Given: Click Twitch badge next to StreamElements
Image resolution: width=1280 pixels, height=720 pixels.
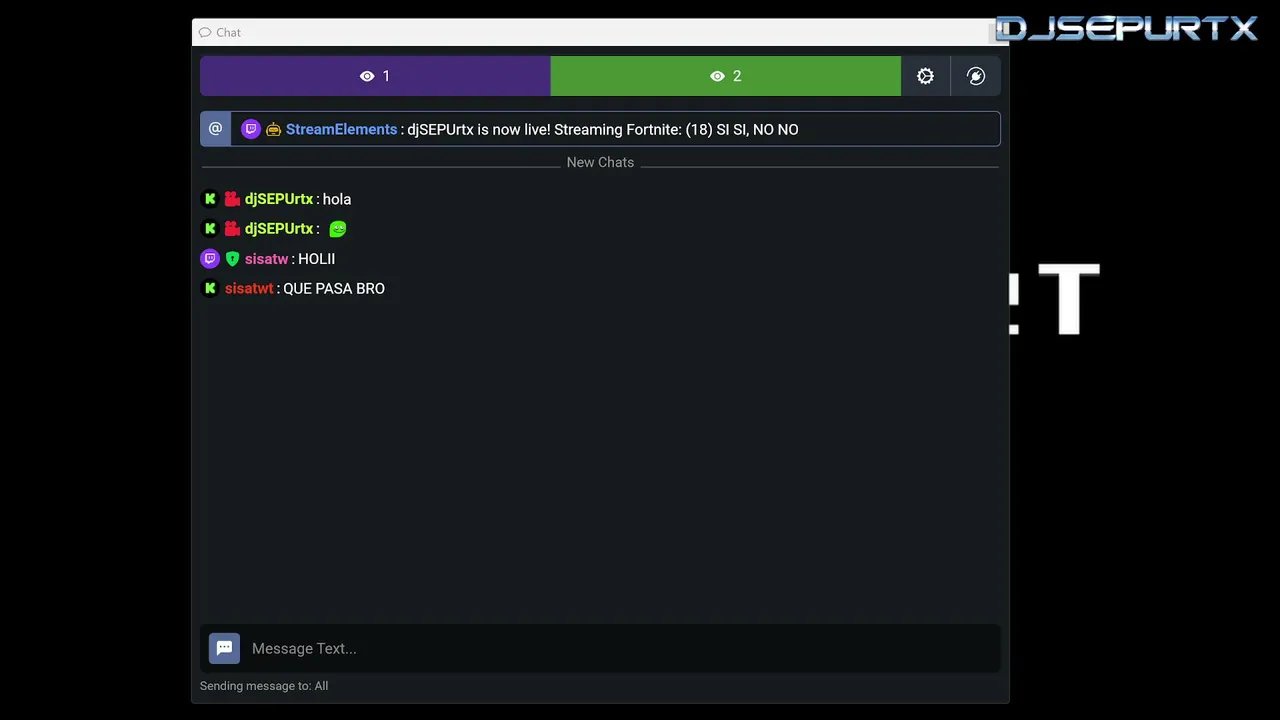Looking at the screenshot, I should (x=251, y=129).
